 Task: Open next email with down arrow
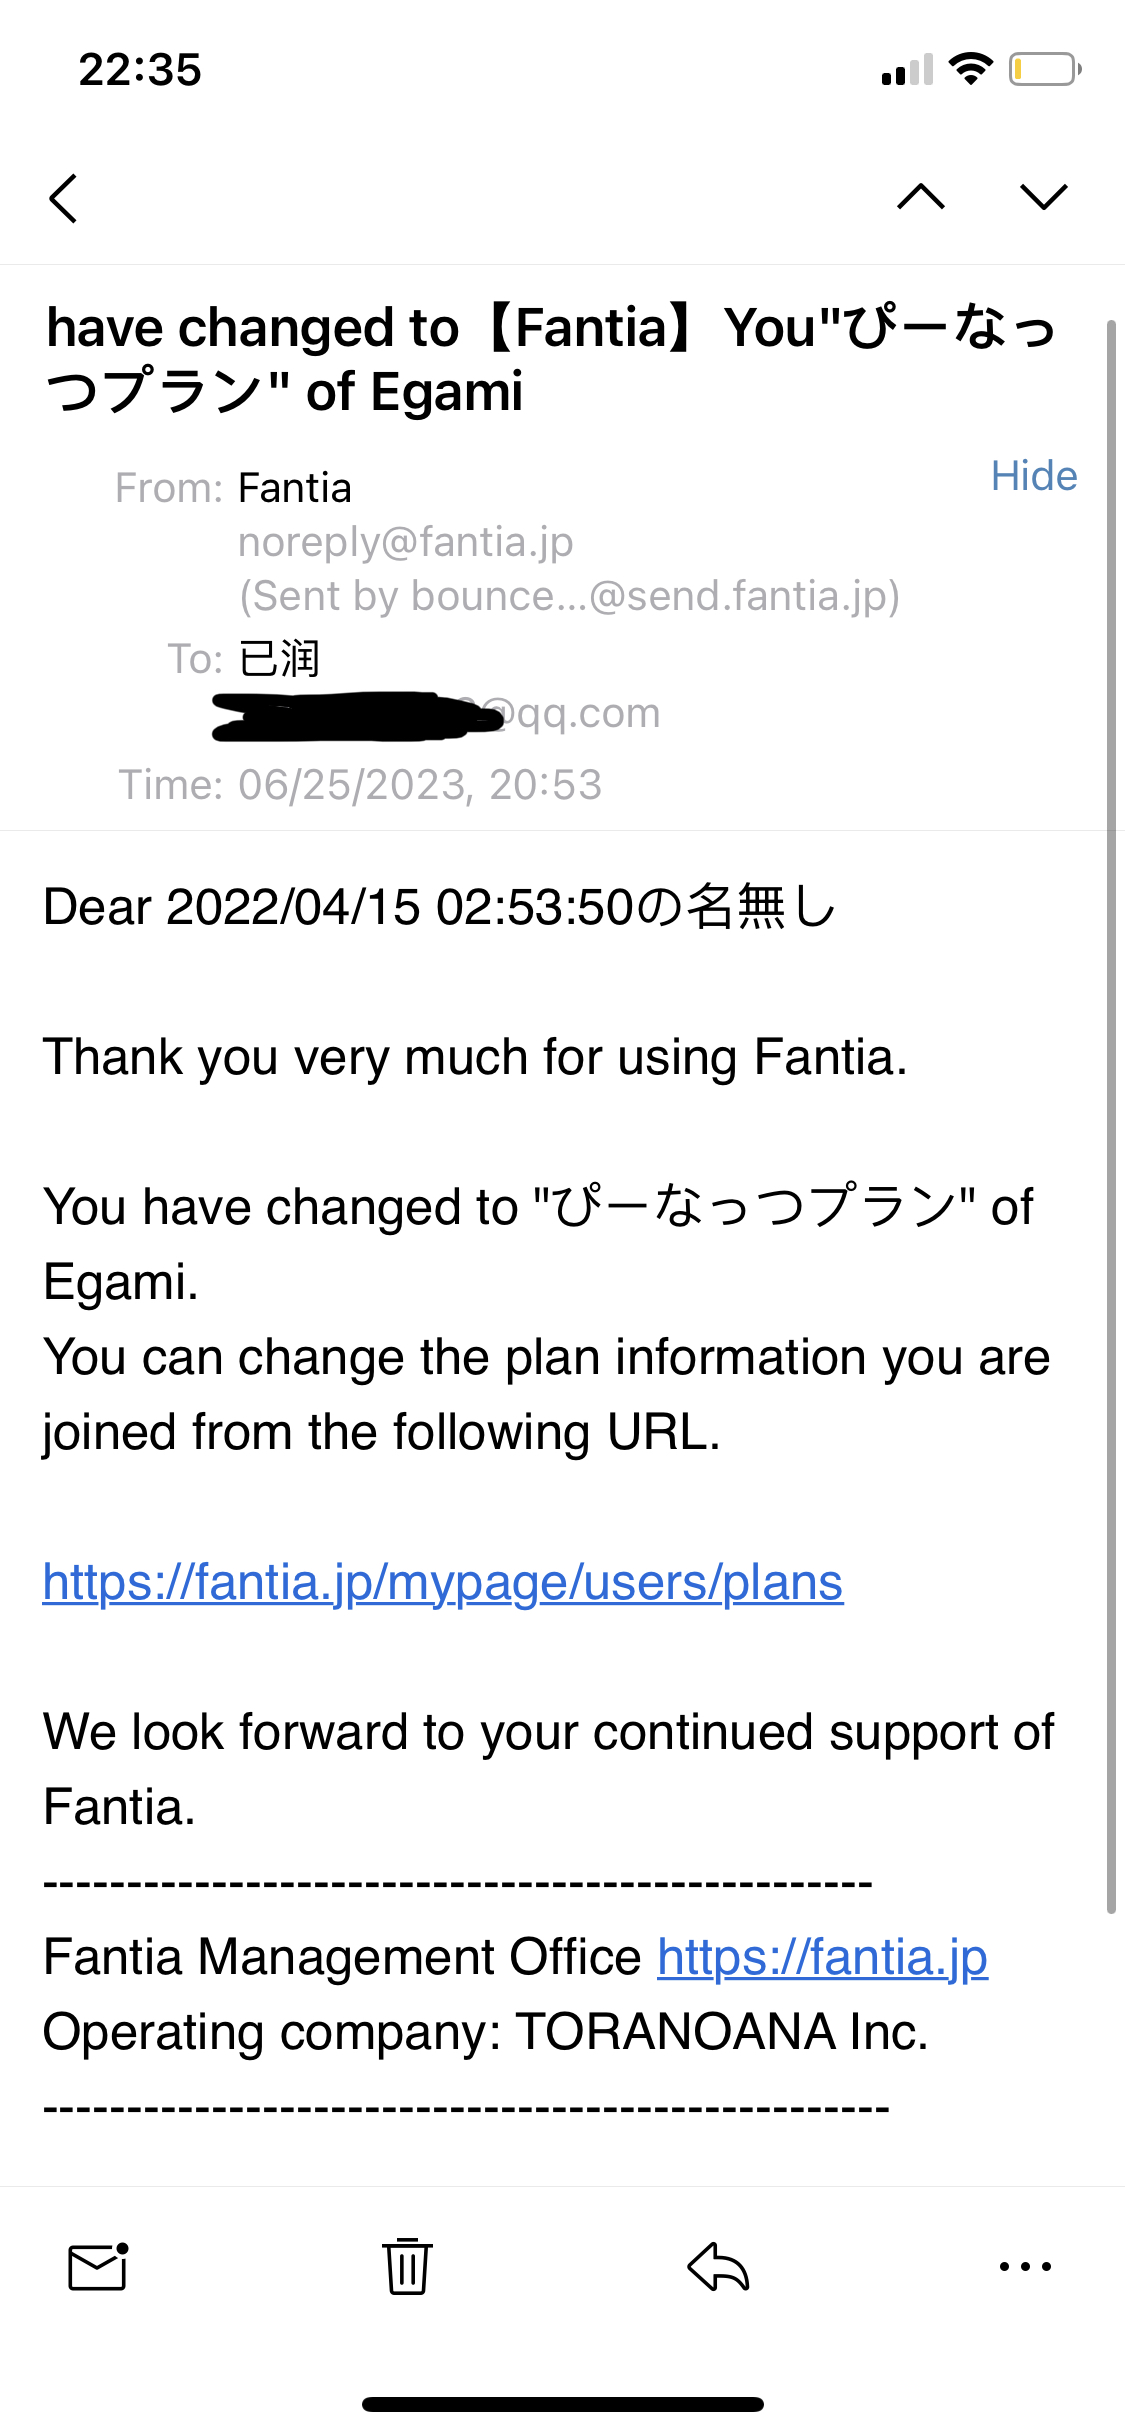coord(1043,197)
